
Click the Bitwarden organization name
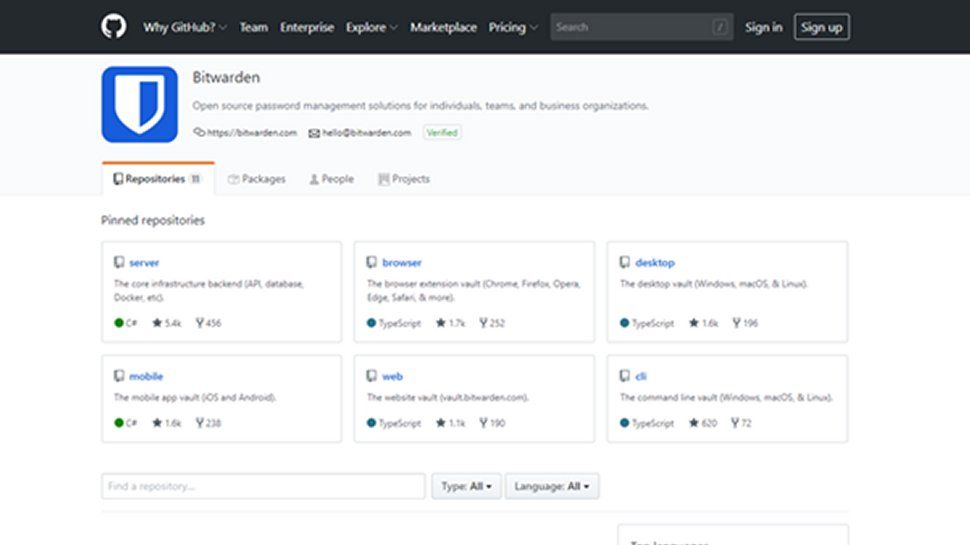click(x=226, y=77)
